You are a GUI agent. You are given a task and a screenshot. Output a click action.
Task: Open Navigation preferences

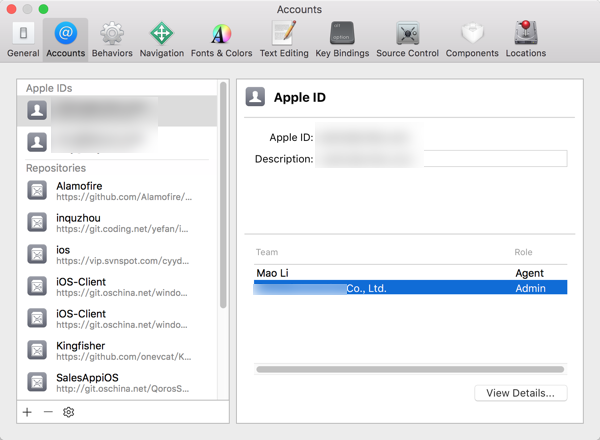tap(161, 40)
